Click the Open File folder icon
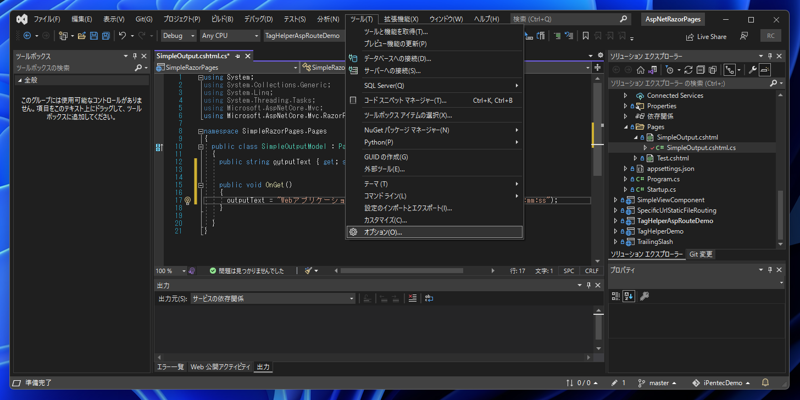This screenshot has width=800, height=400. pyautogui.click(x=82, y=36)
